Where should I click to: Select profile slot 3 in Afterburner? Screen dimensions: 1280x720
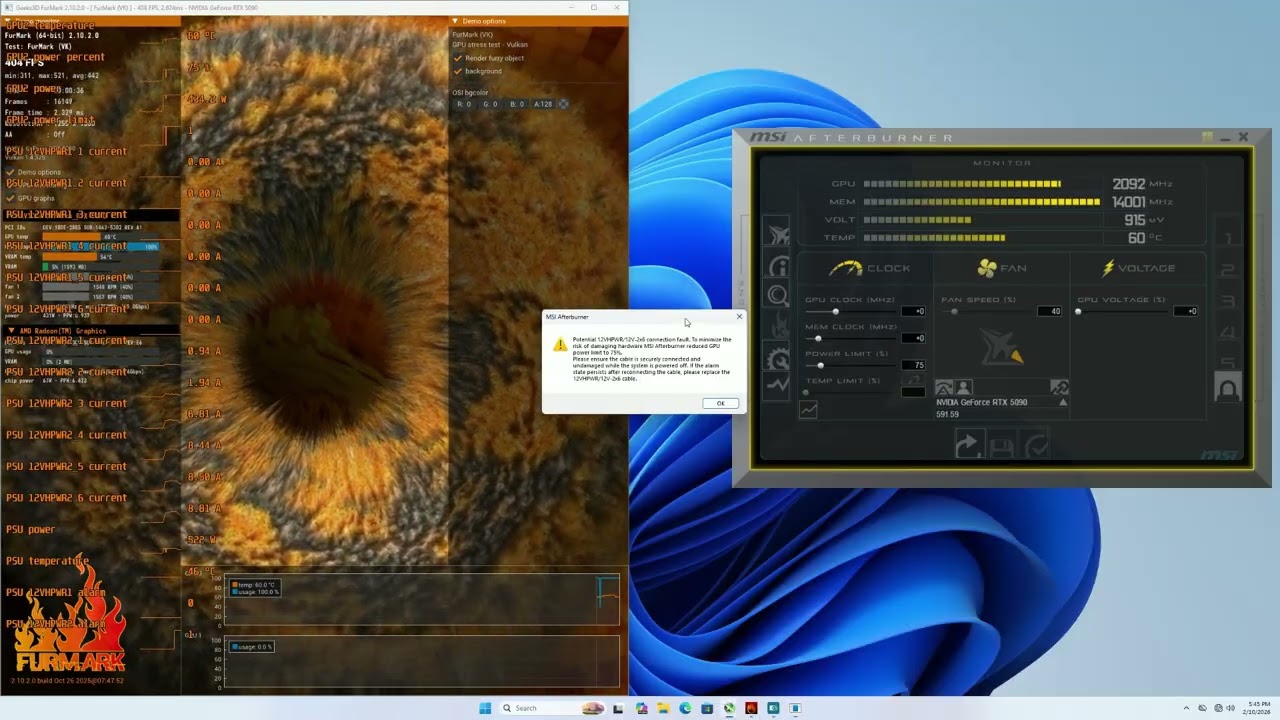1227,301
